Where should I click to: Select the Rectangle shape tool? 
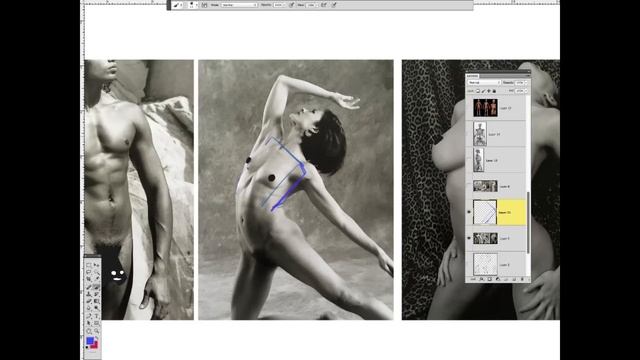click(x=97, y=323)
